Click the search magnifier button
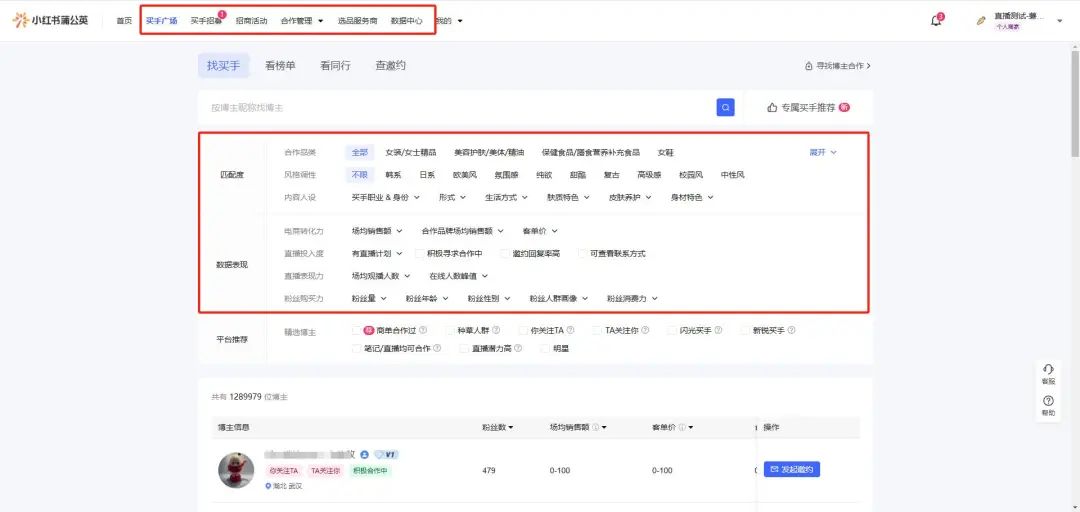 point(725,107)
